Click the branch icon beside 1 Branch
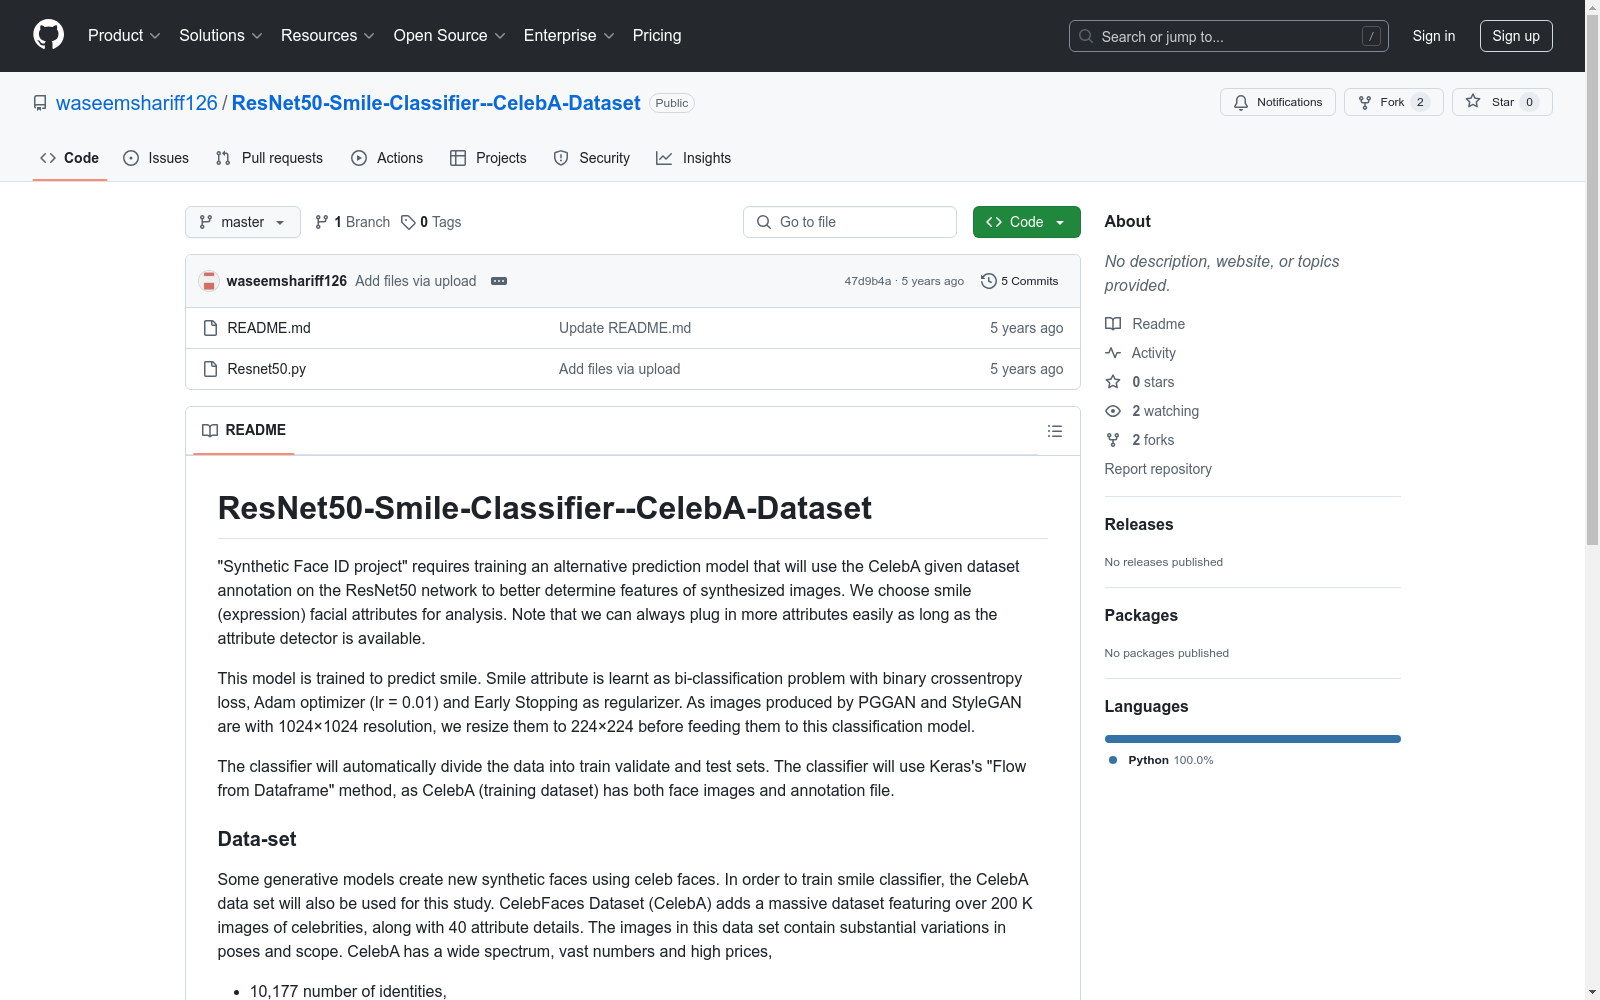 point(322,222)
